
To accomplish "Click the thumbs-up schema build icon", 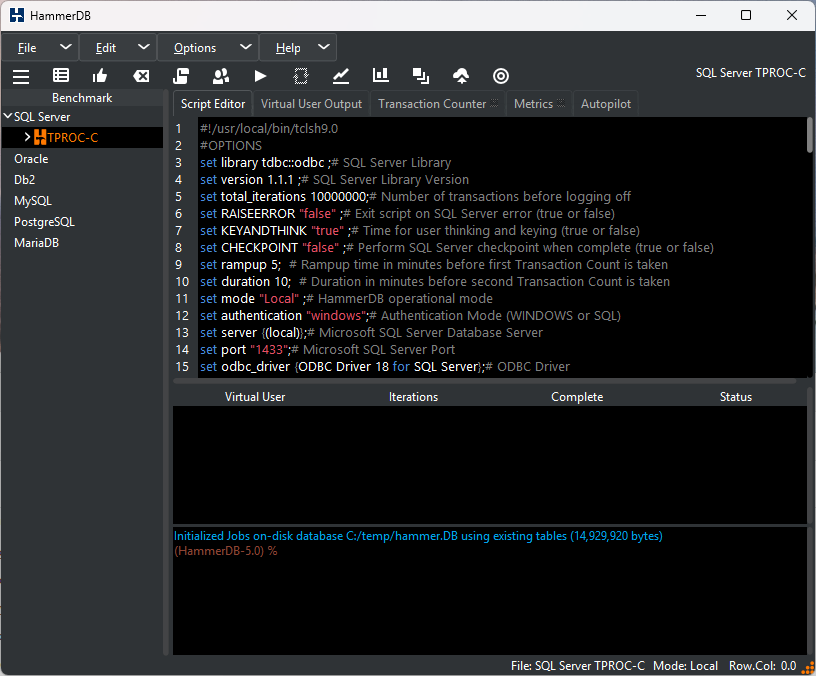I will tap(99, 76).
